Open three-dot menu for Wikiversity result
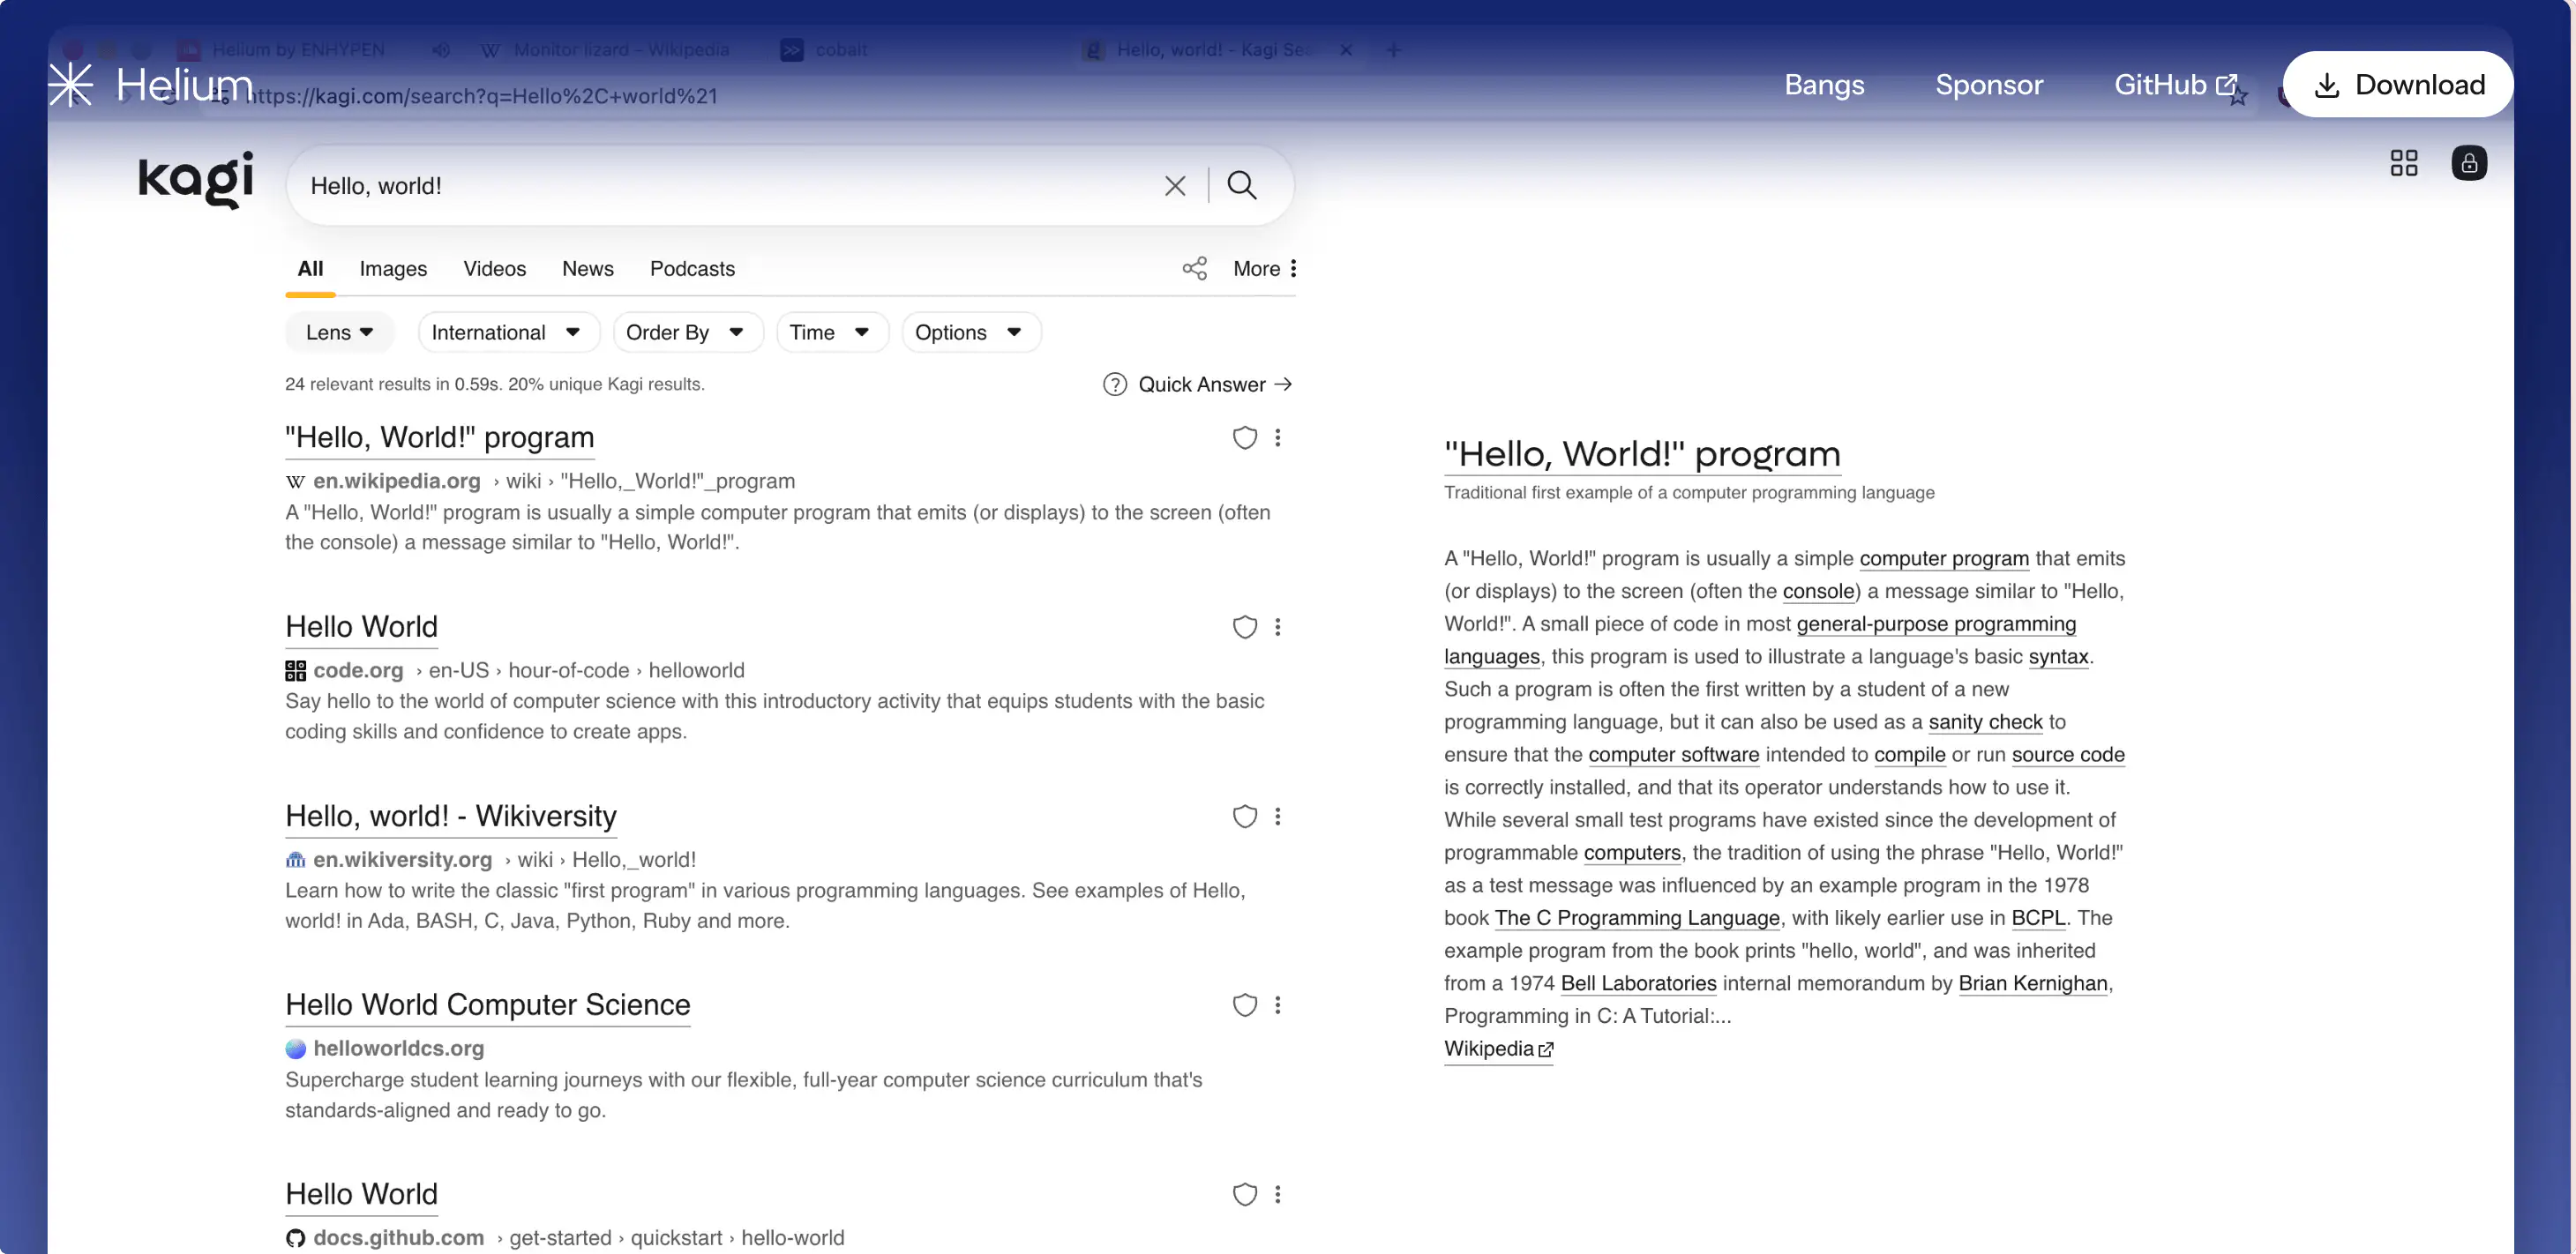The height and width of the screenshot is (1254, 2576). pos(1277,816)
